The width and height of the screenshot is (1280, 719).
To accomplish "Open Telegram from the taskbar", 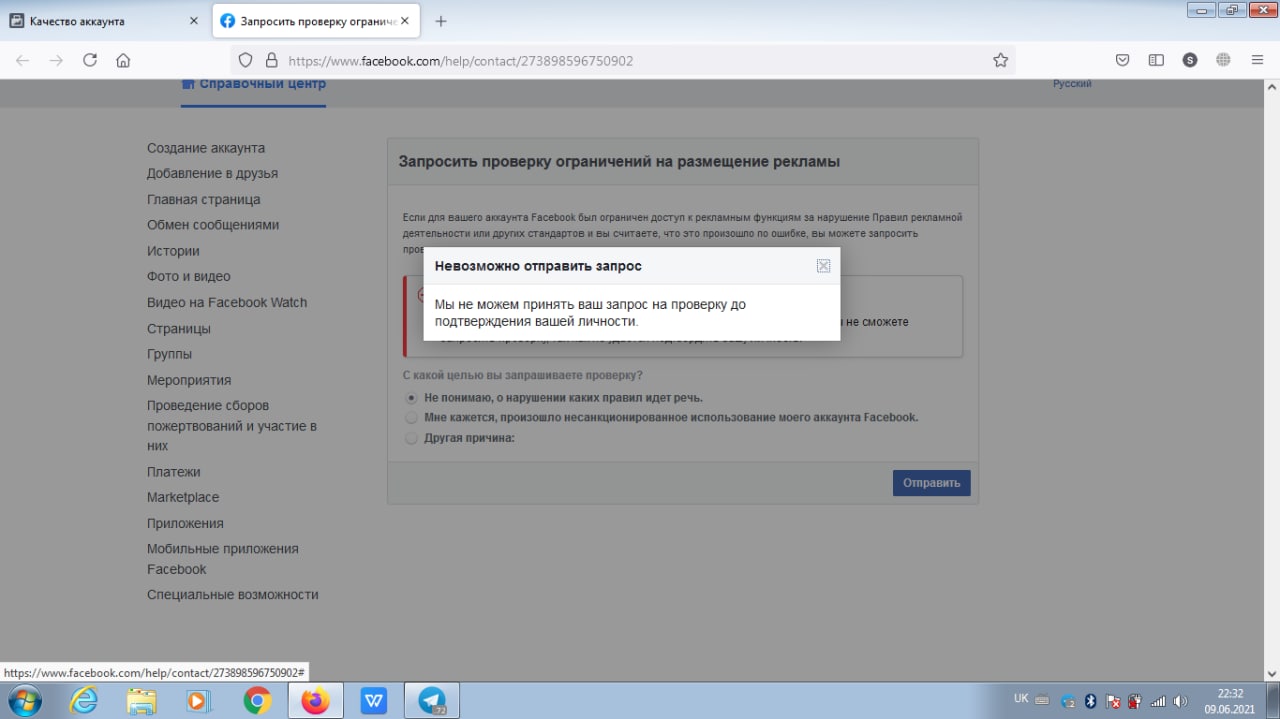I will point(432,701).
